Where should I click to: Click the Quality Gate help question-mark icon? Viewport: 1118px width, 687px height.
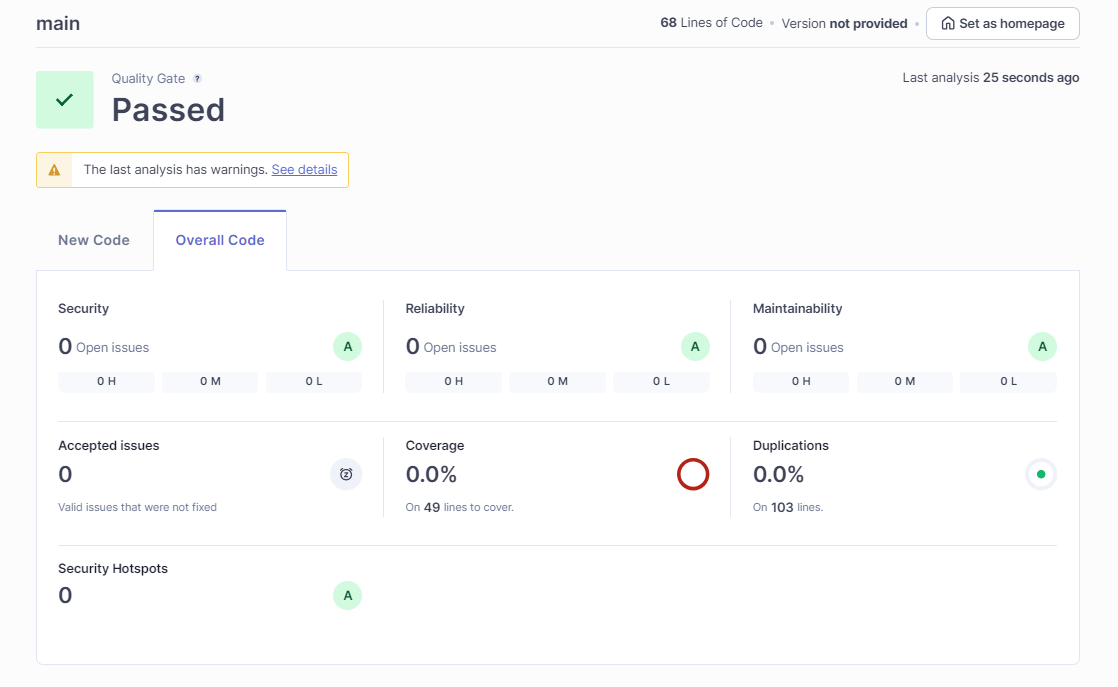pyautogui.click(x=197, y=79)
